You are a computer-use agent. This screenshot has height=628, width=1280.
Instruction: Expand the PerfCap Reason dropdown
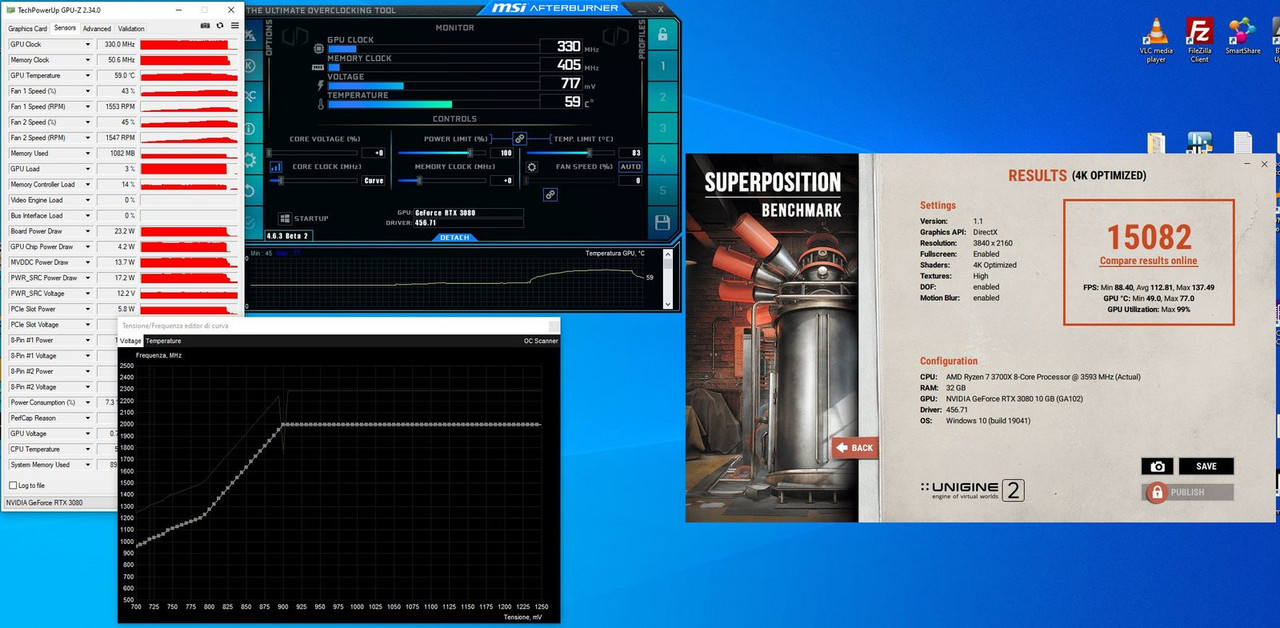coord(88,418)
